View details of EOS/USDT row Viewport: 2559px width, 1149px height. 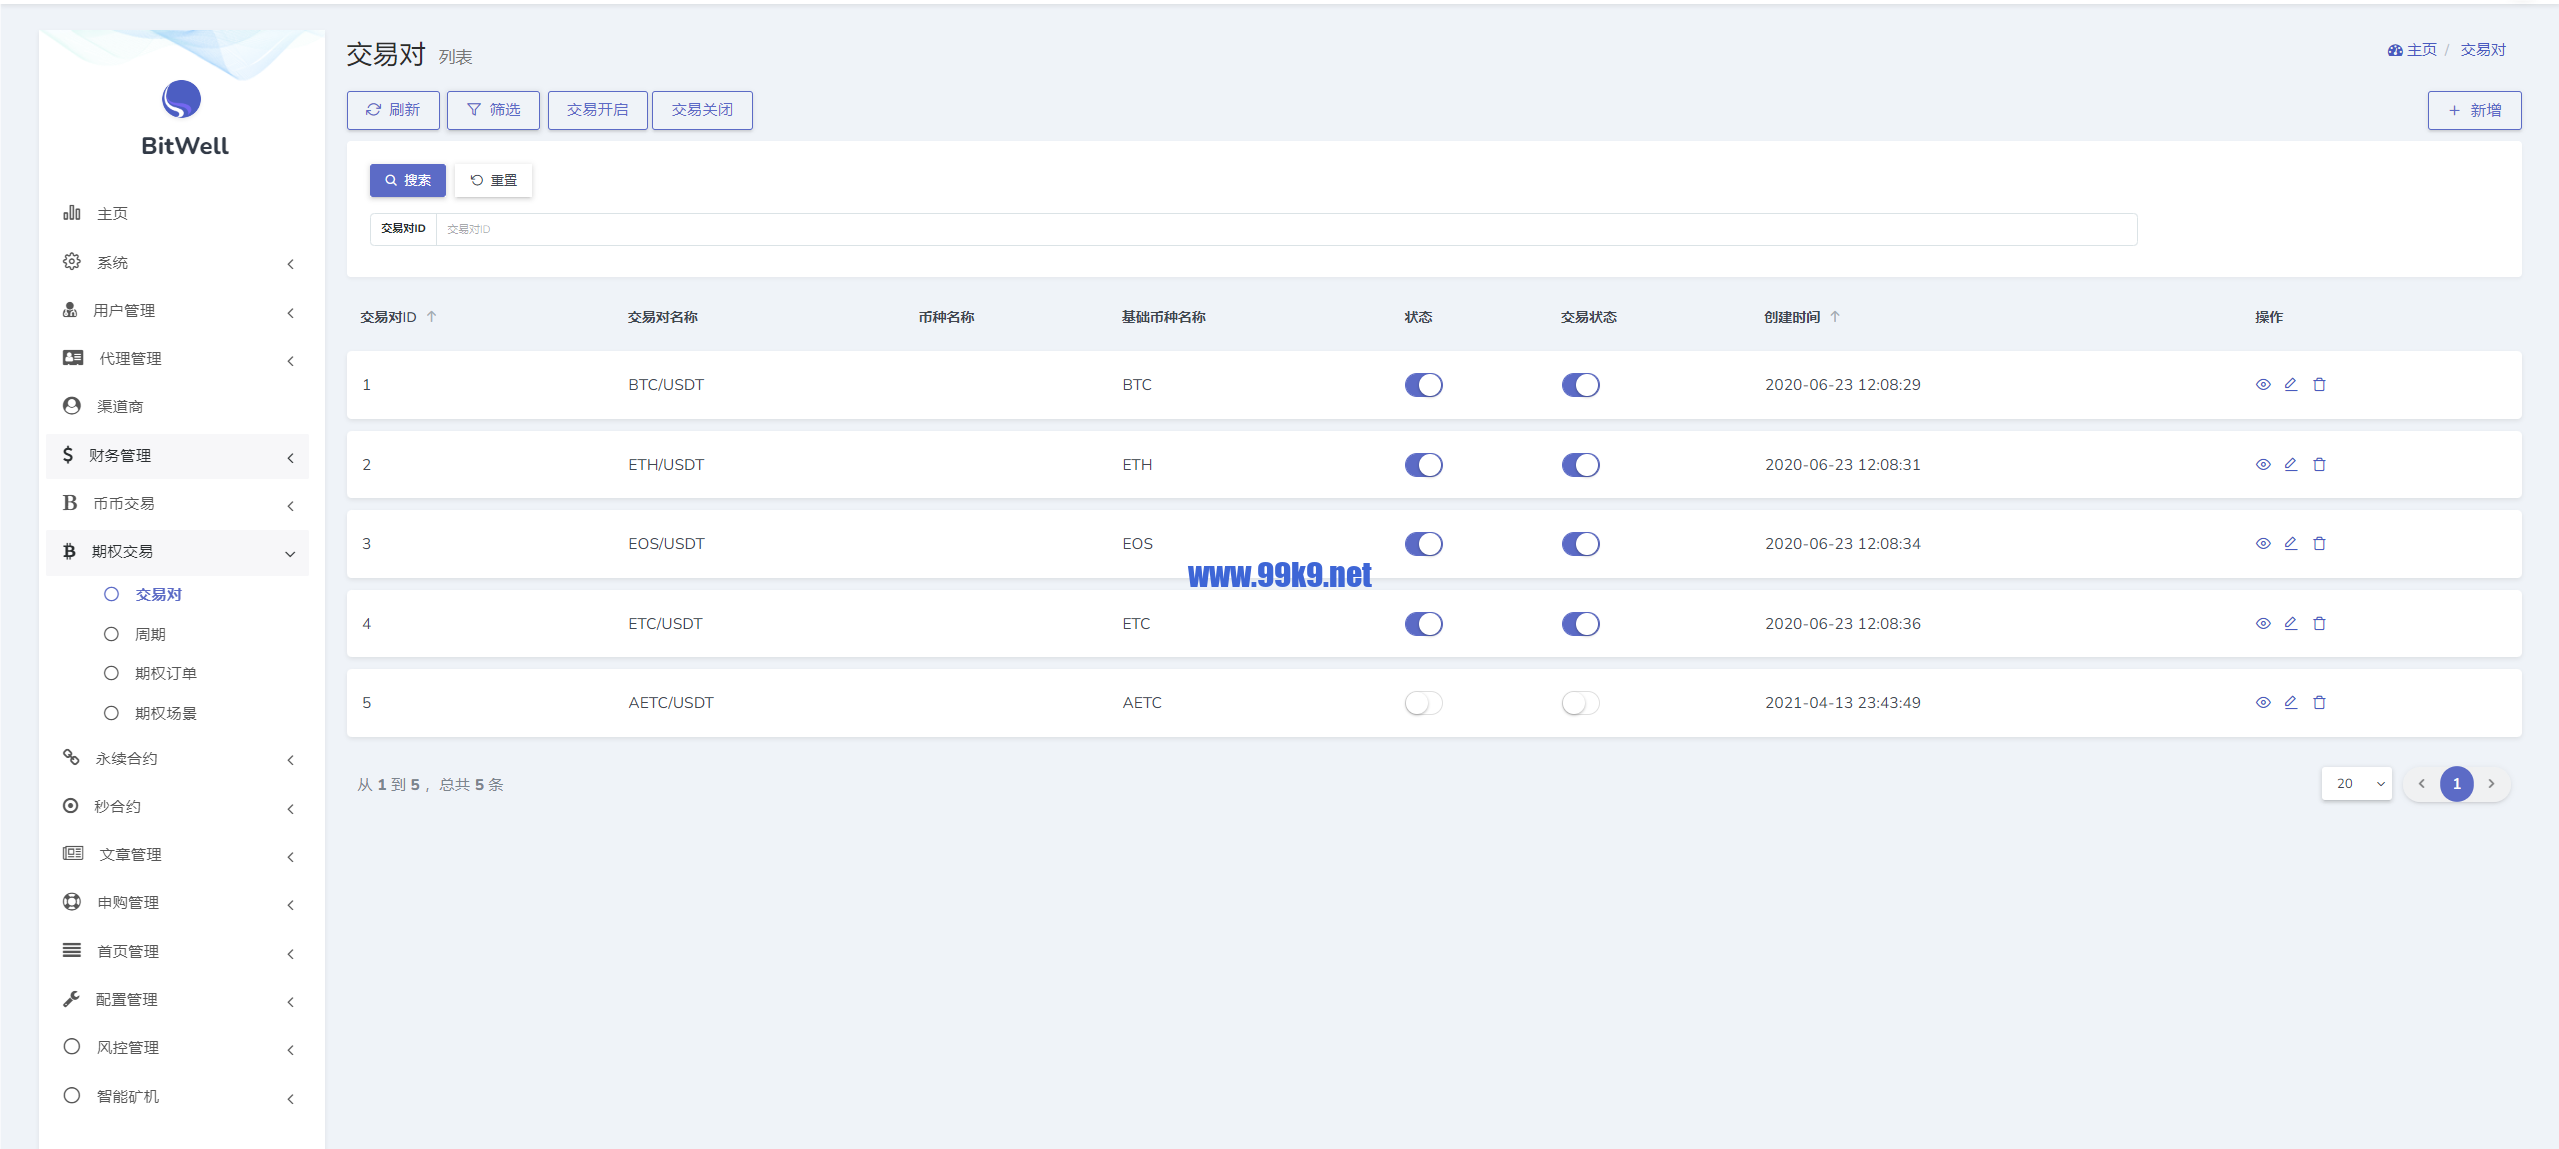2262,544
